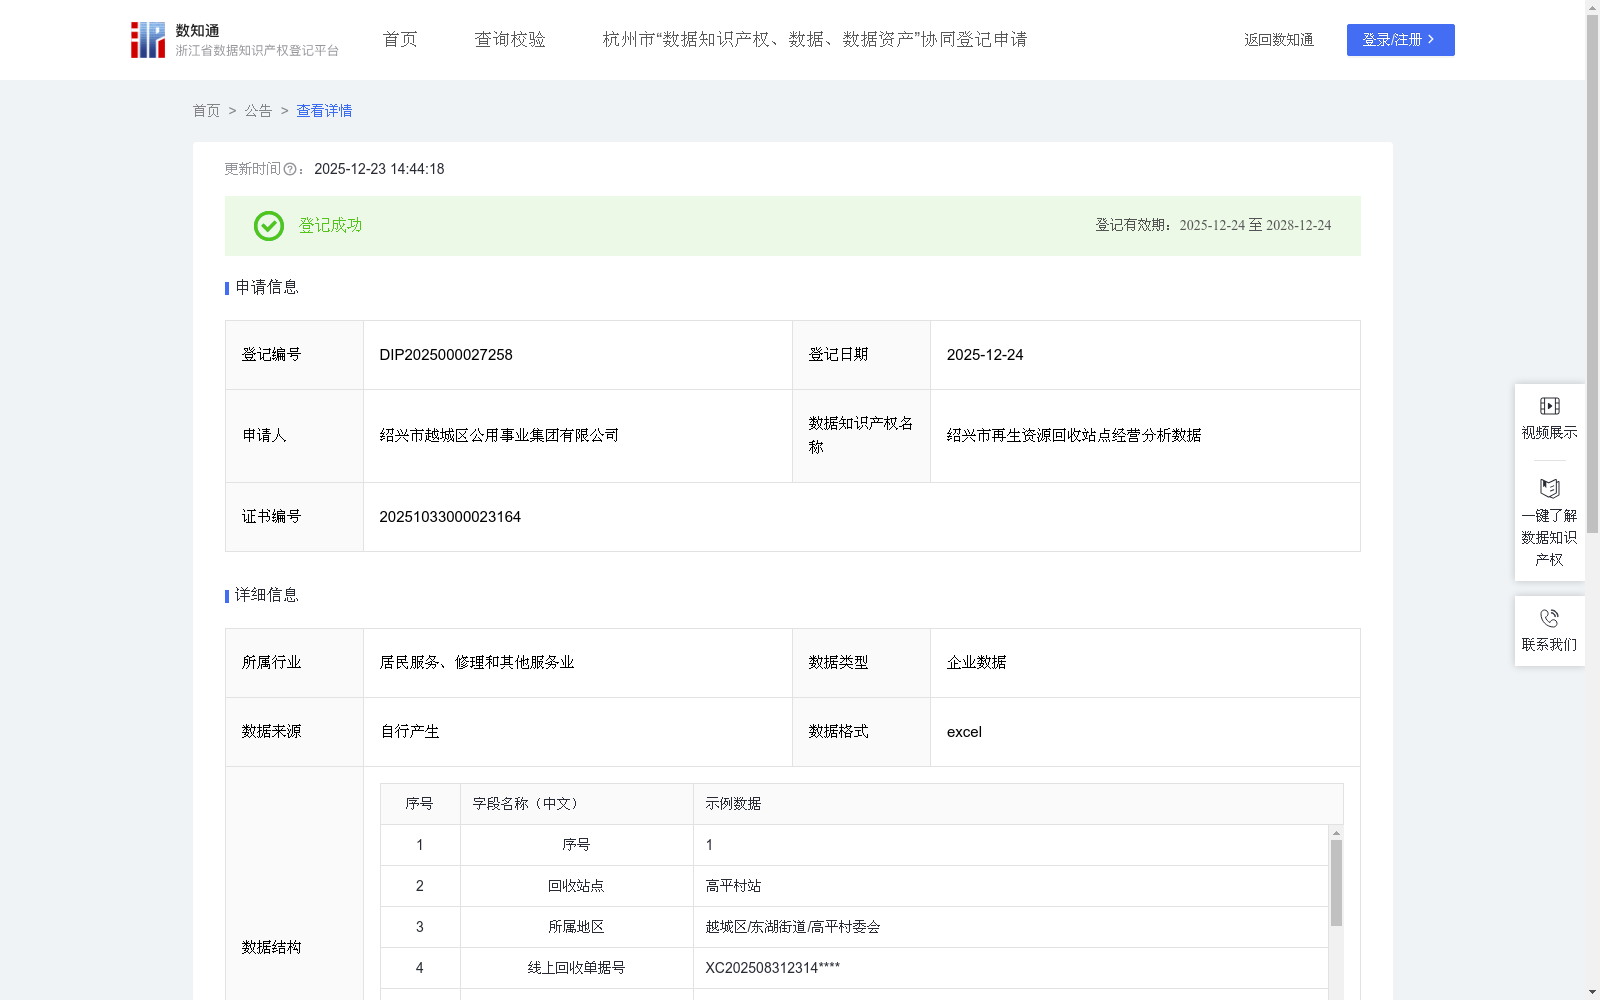This screenshot has width=1600, height=1000.
Task: Click the 返回数知通 link
Action: [x=1279, y=40]
